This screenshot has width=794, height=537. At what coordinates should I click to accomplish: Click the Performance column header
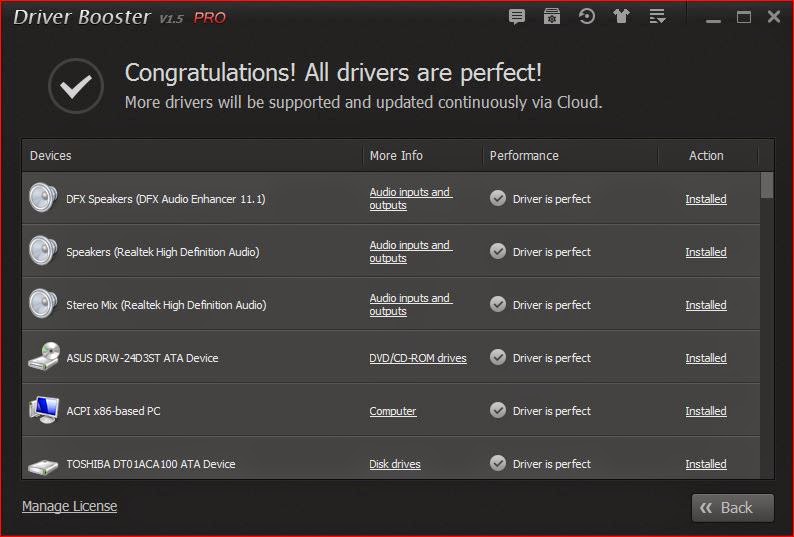524,156
